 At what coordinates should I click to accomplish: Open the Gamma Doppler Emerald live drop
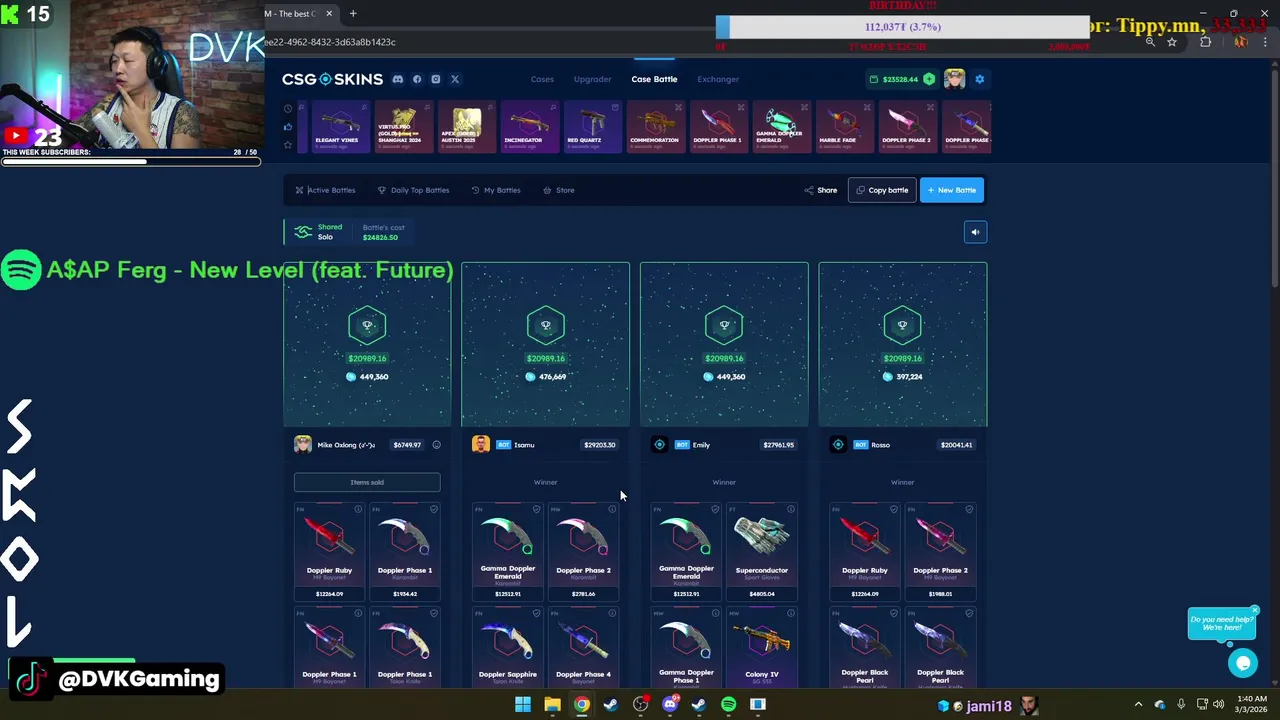[x=780, y=127]
